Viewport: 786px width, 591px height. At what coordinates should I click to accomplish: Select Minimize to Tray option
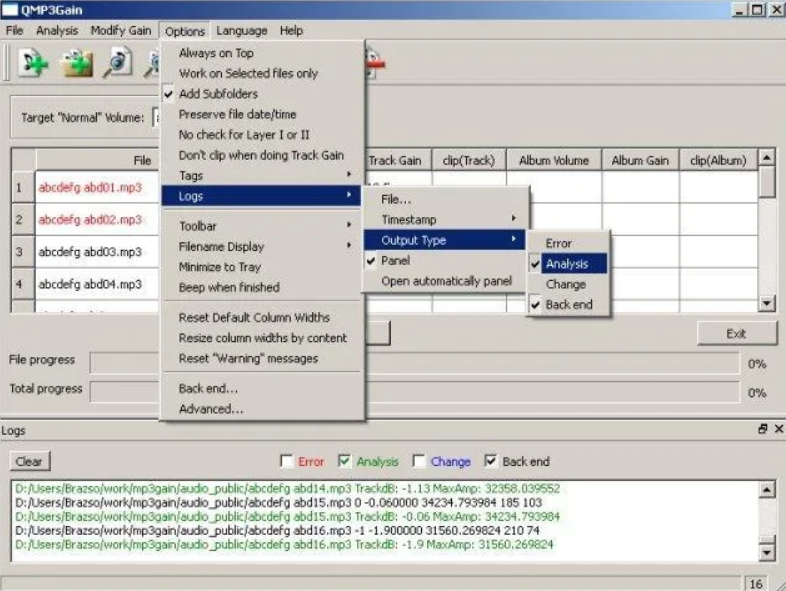click(261, 267)
